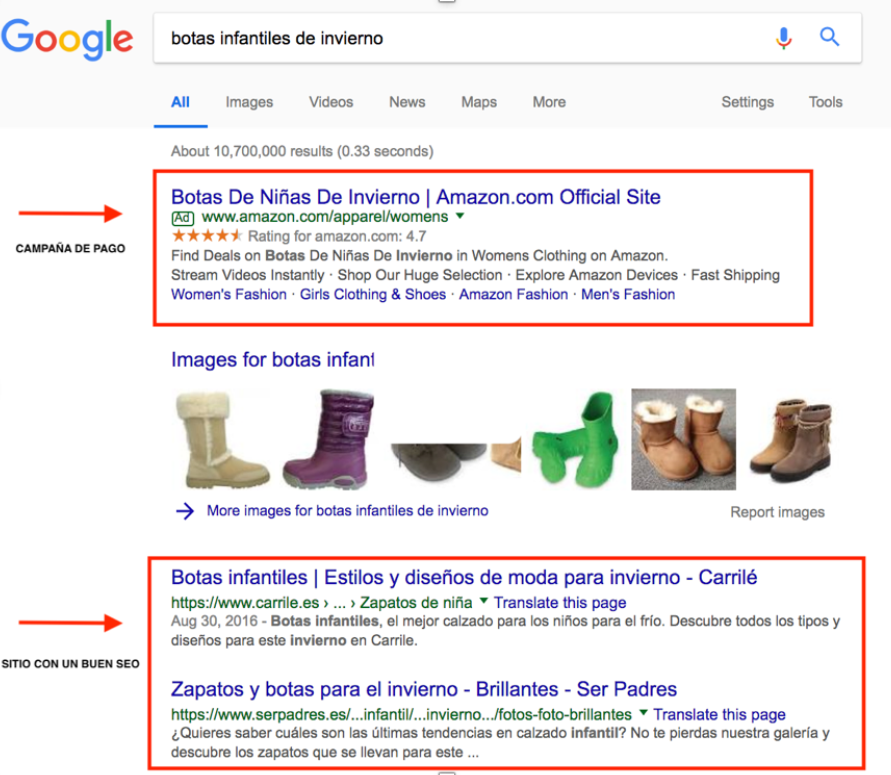Select the All tab

[180, 102]
